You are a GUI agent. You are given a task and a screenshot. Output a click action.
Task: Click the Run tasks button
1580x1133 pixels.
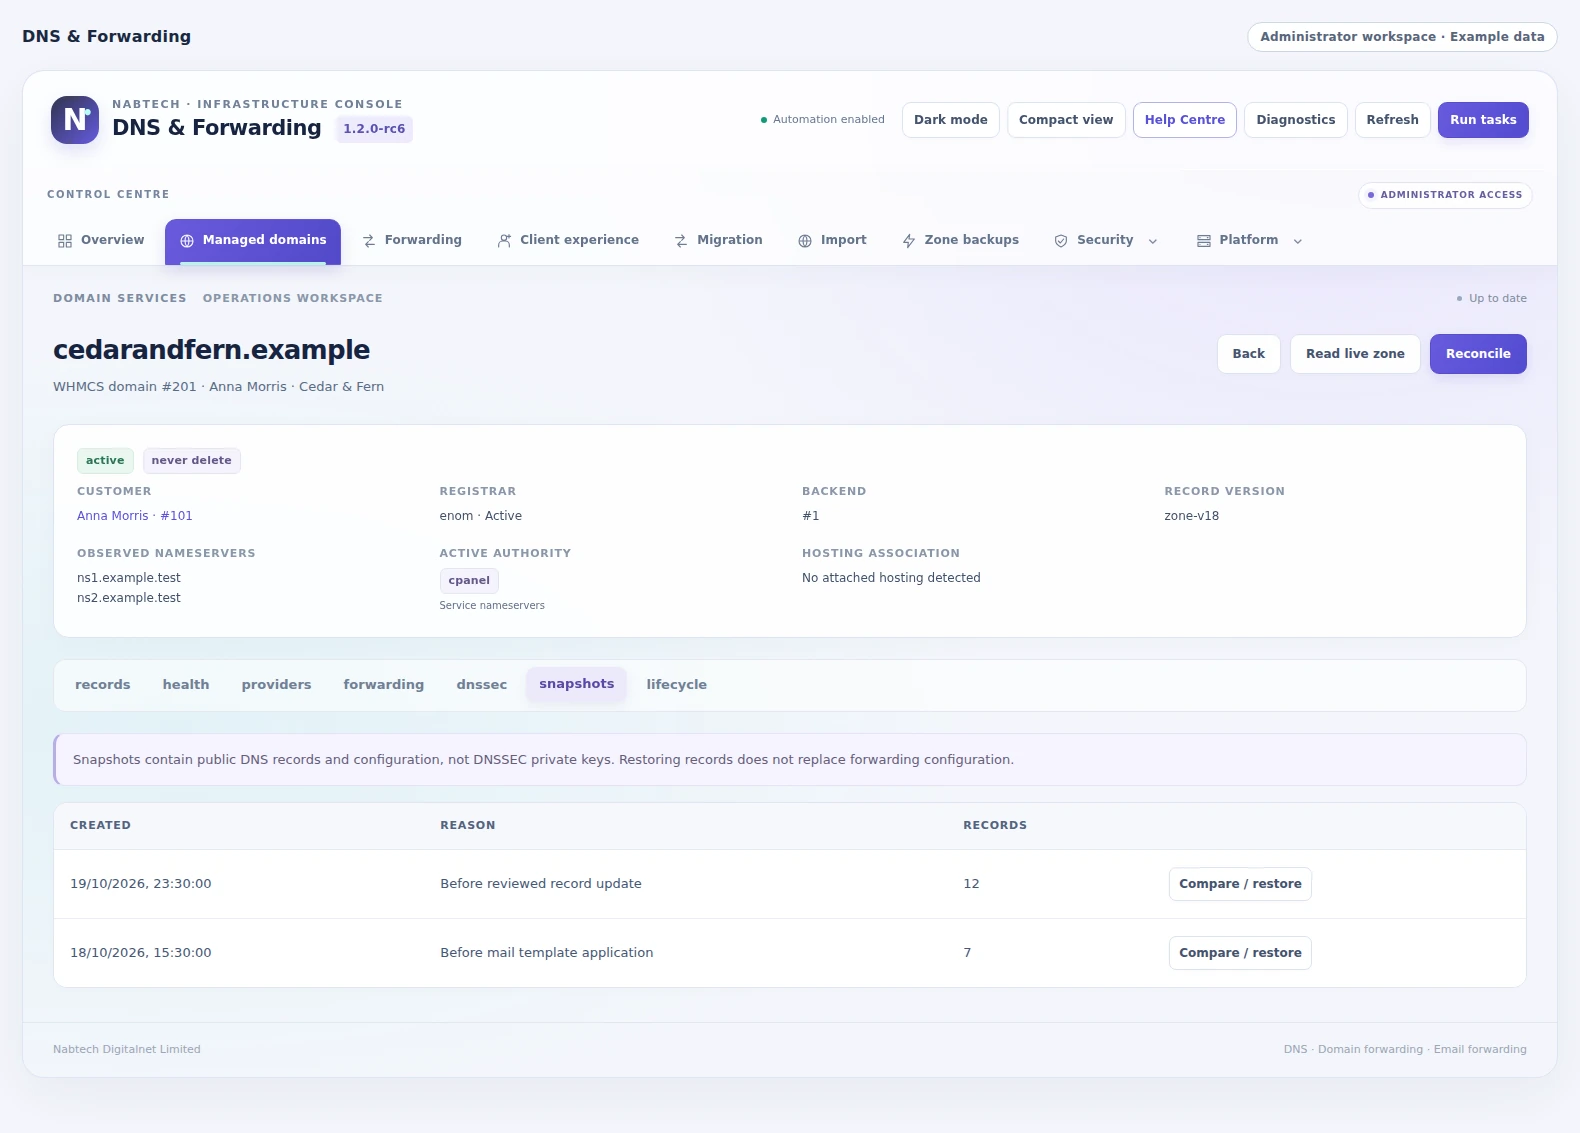1483,120
